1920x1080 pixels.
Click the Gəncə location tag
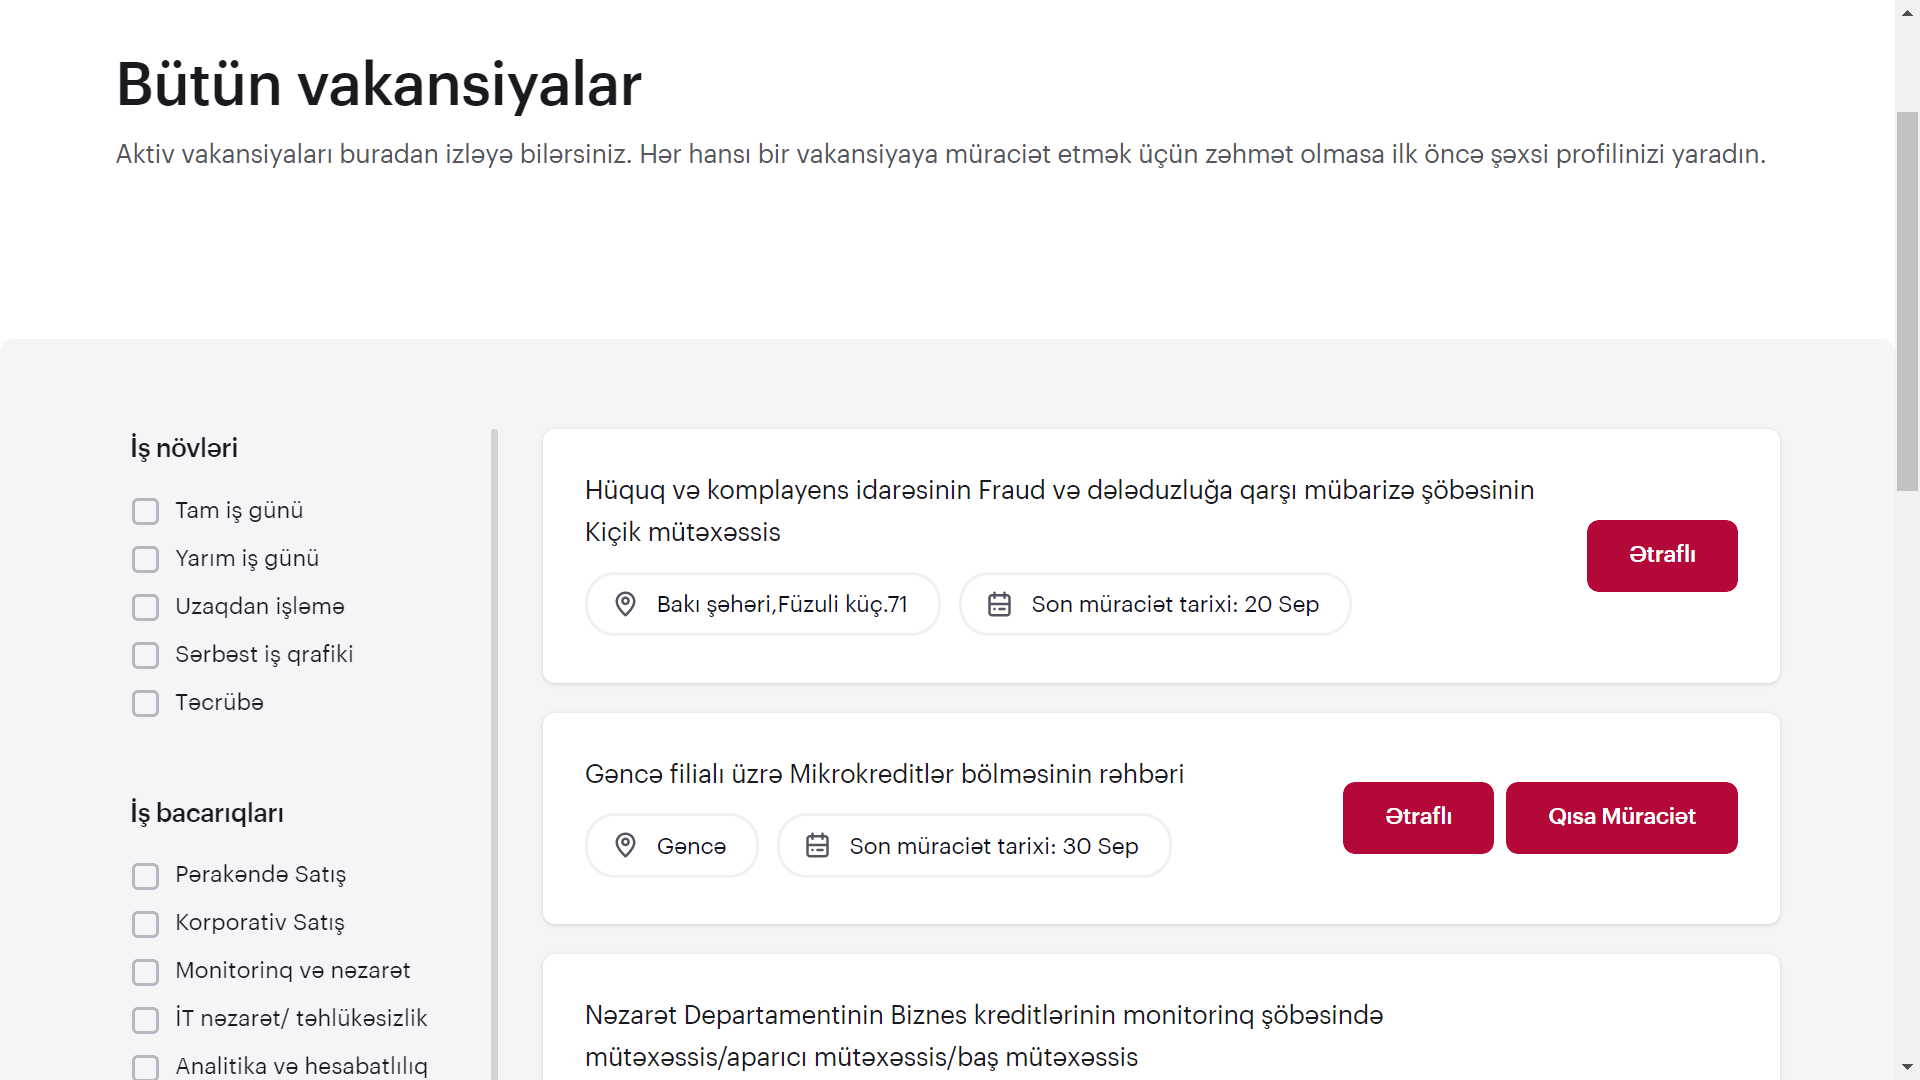click(671, 846)
